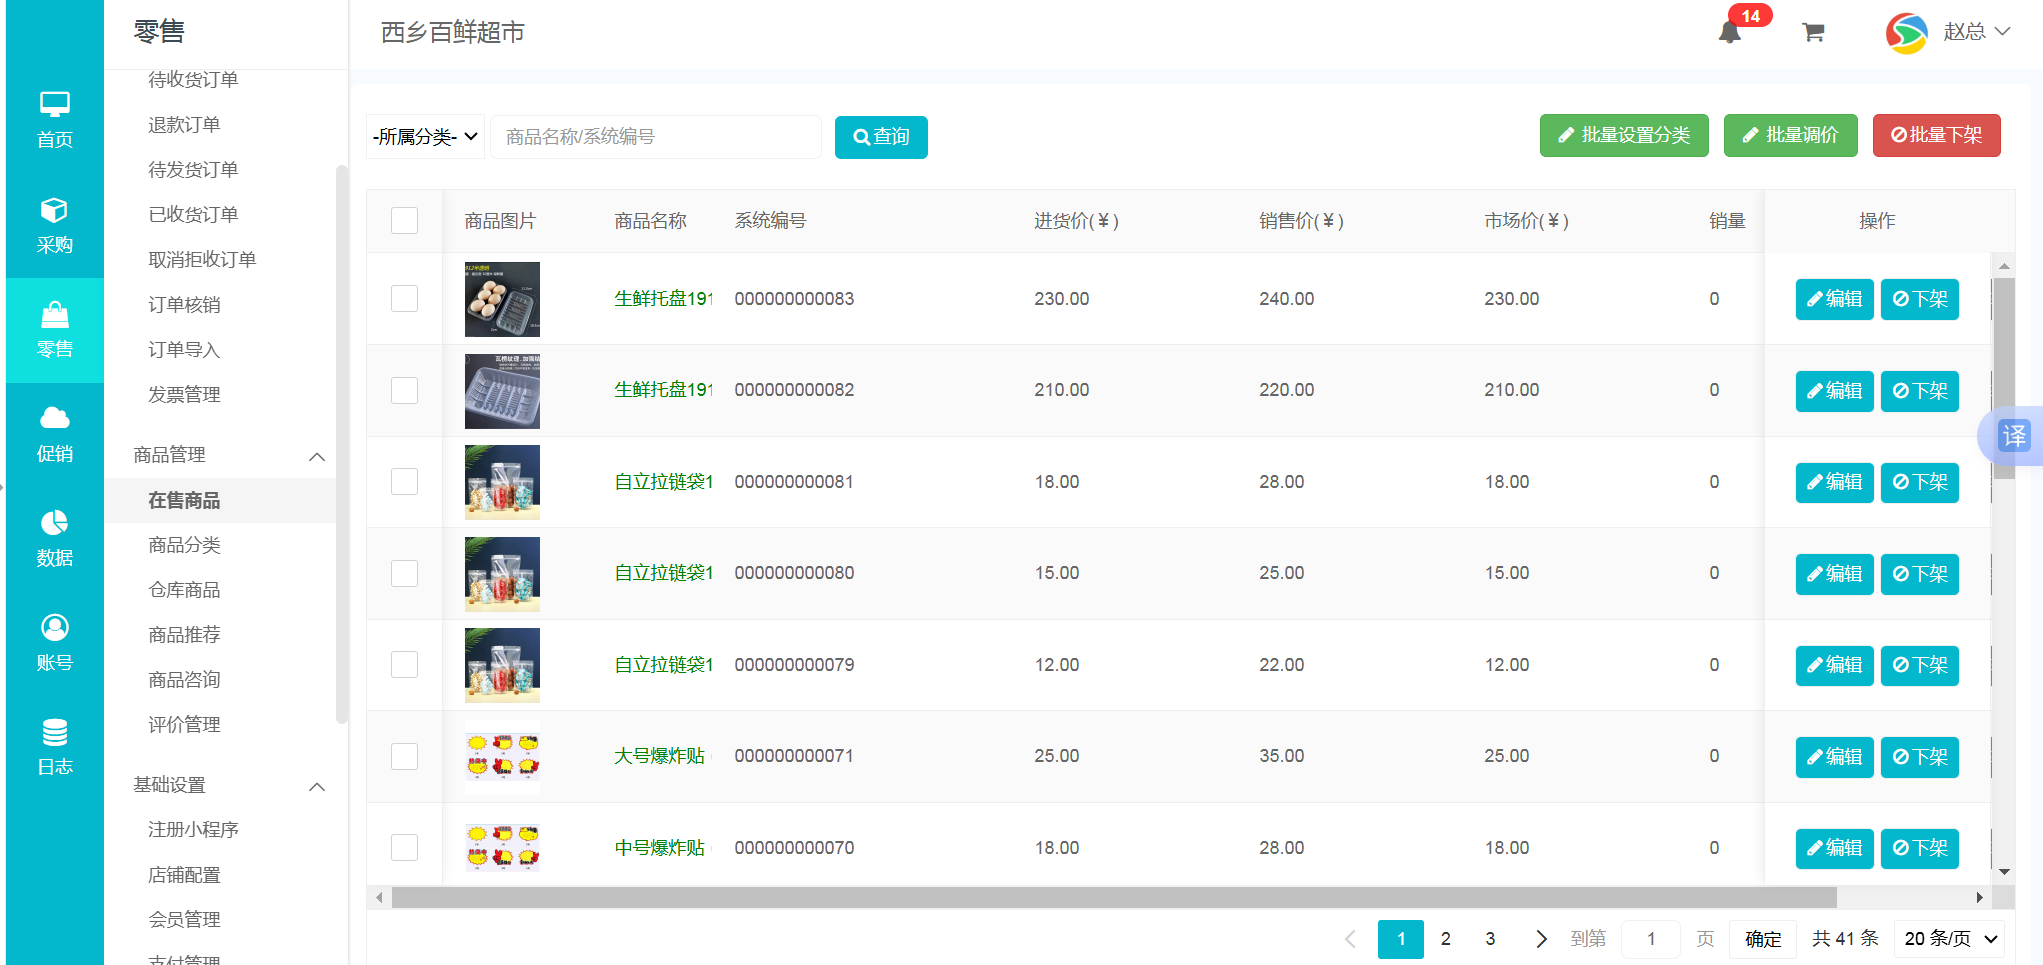Toggle the select-all checkbox in table header

coord(404,220)
